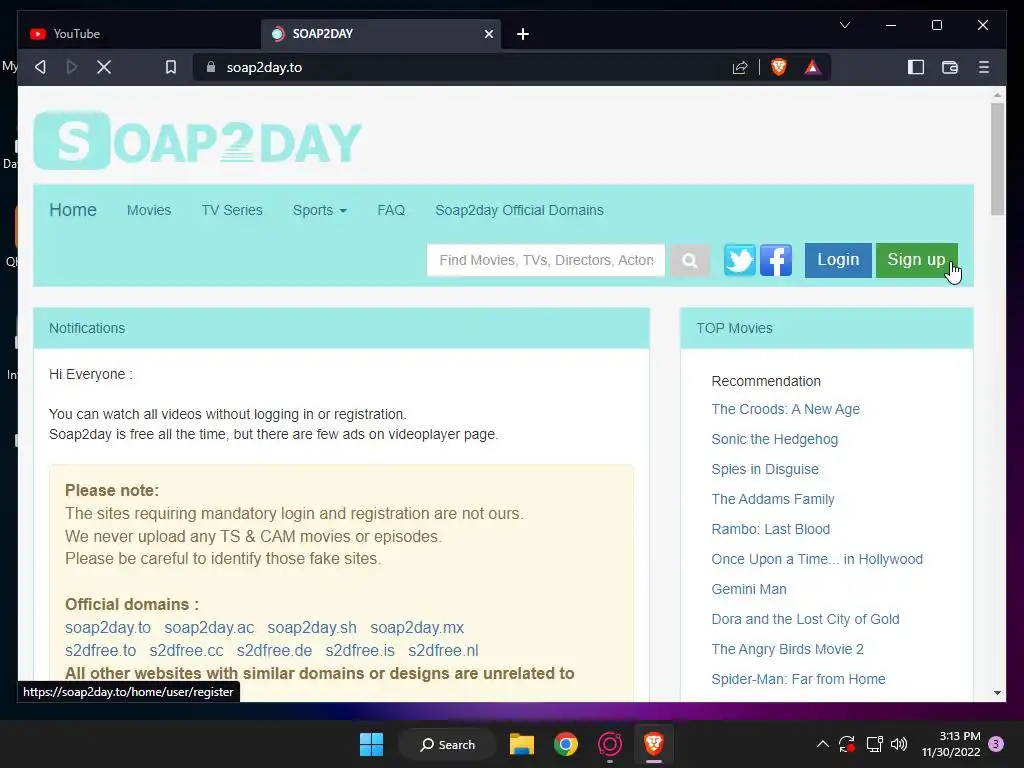This screenshot has height=768, width=1024.
Task: Open s2dfree.nl domain link
Action: [443, 650]
